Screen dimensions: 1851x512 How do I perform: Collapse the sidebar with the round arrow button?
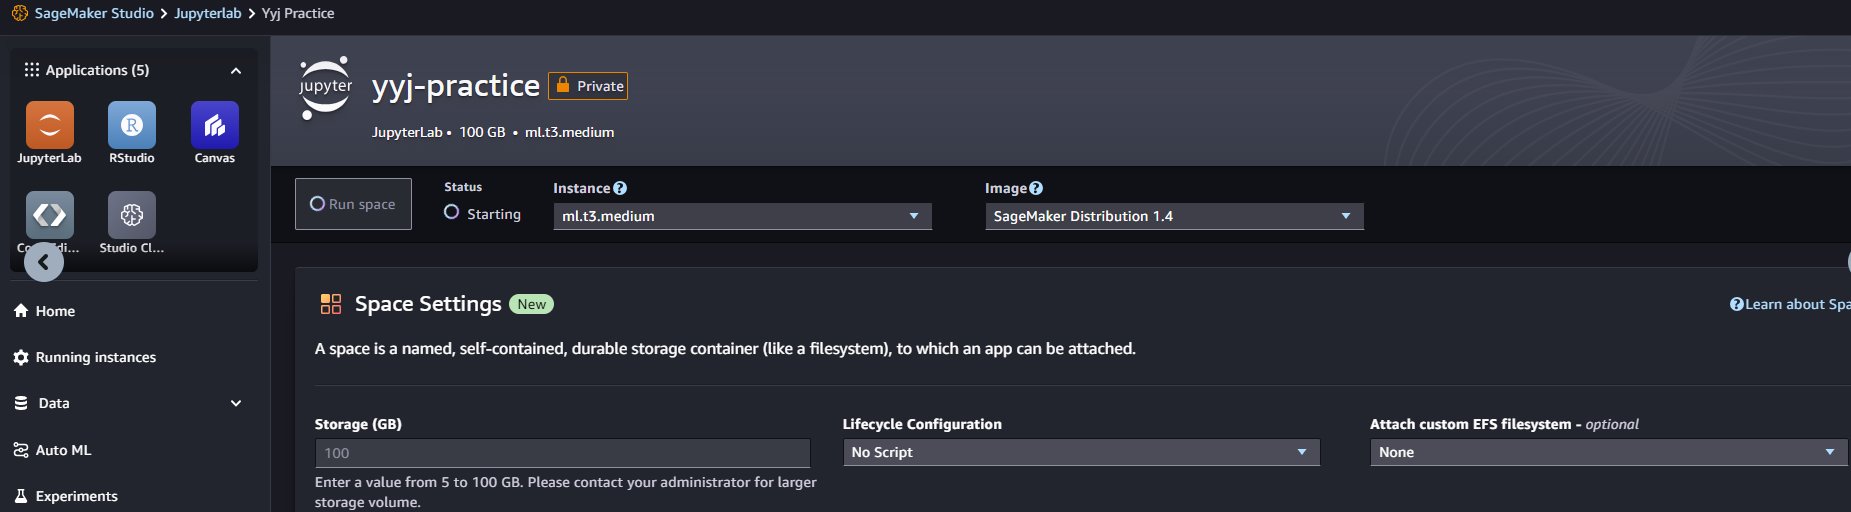pyautogui.click(x=44, y=262)
